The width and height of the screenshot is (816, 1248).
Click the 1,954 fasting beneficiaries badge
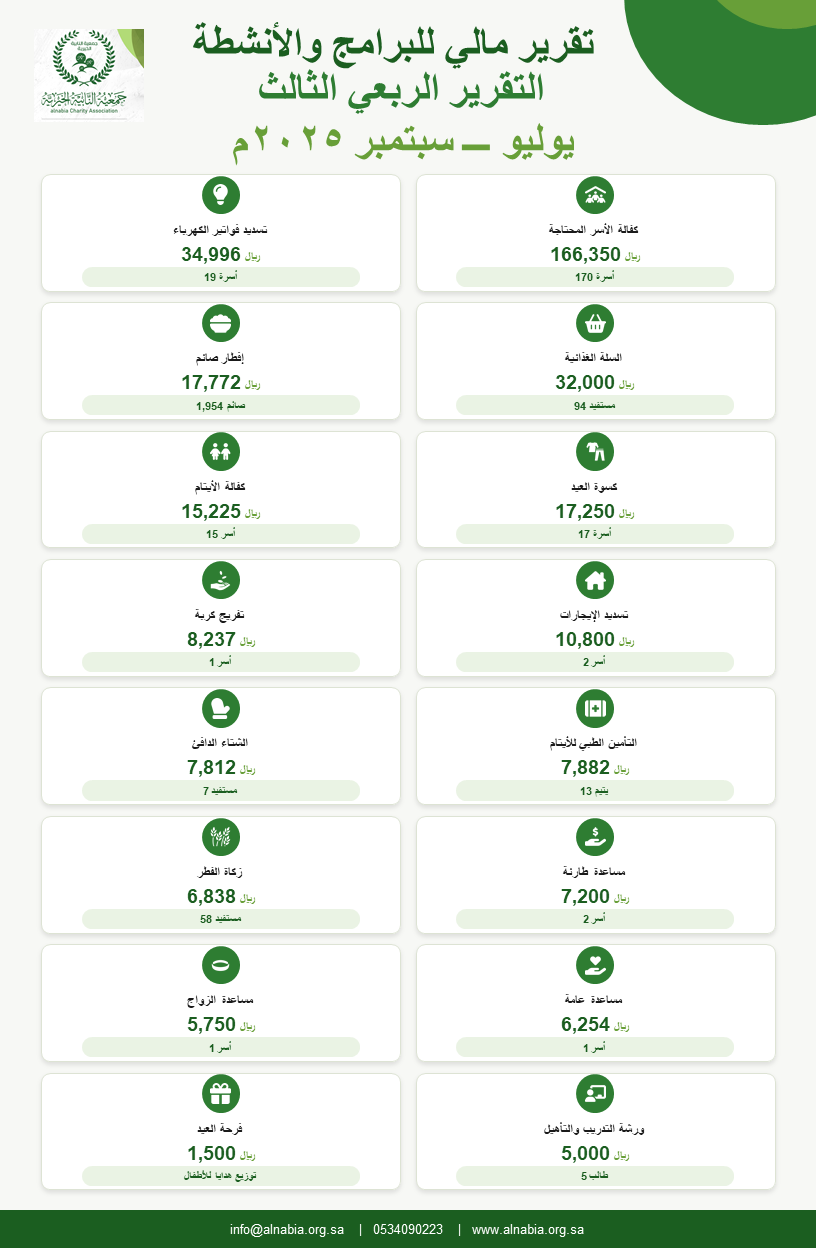click(221, 405)
